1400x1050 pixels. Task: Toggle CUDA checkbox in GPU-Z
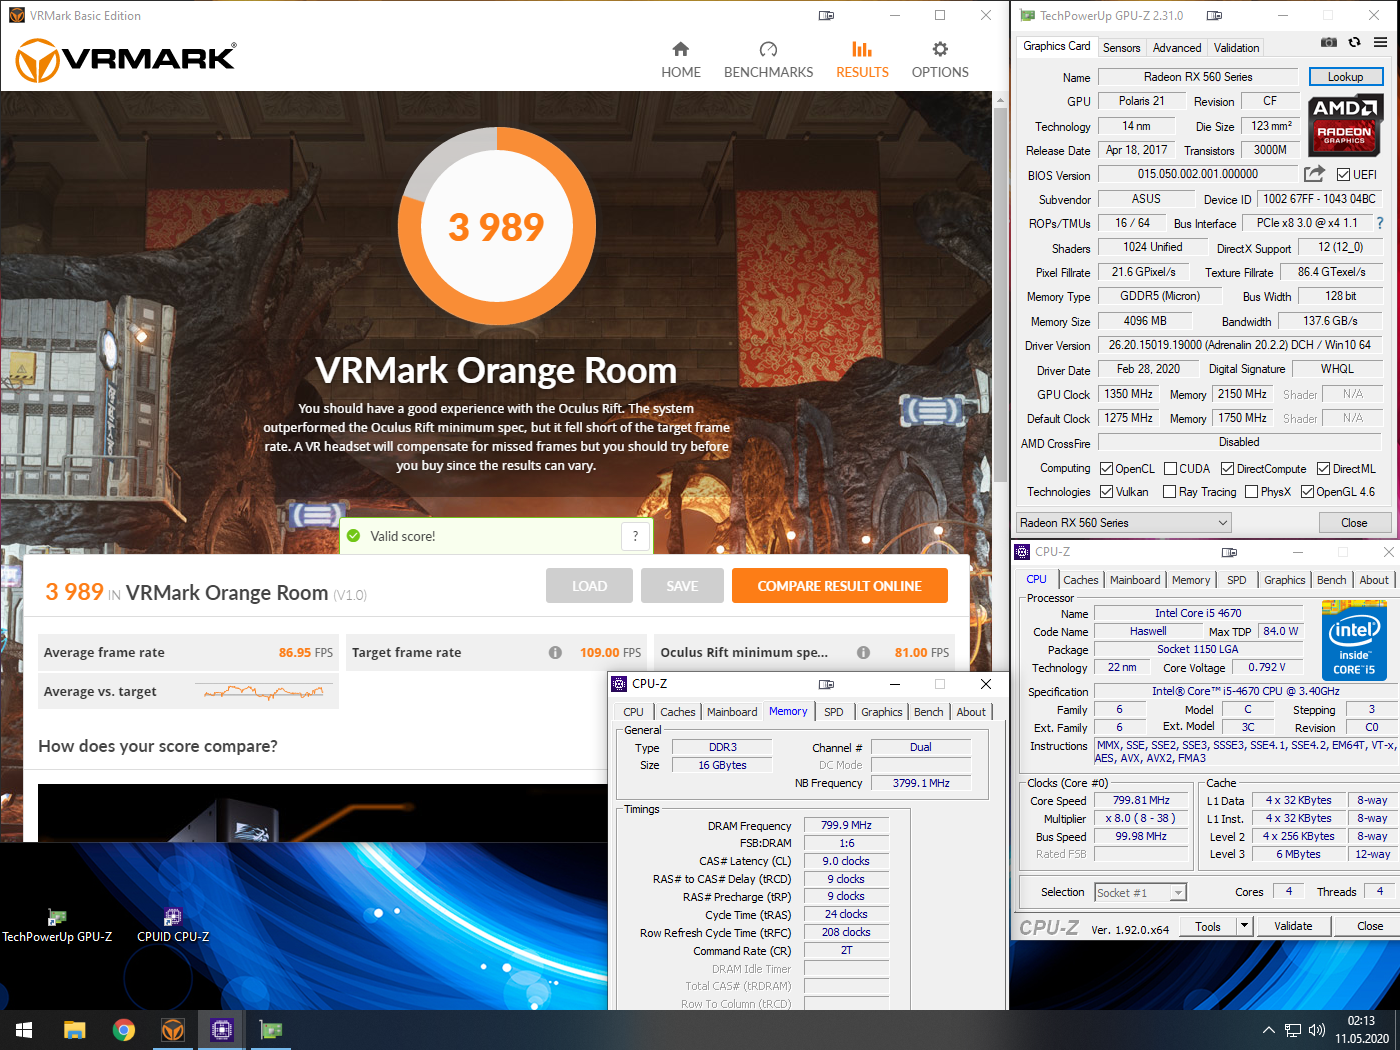click(x=1170, y=469)
